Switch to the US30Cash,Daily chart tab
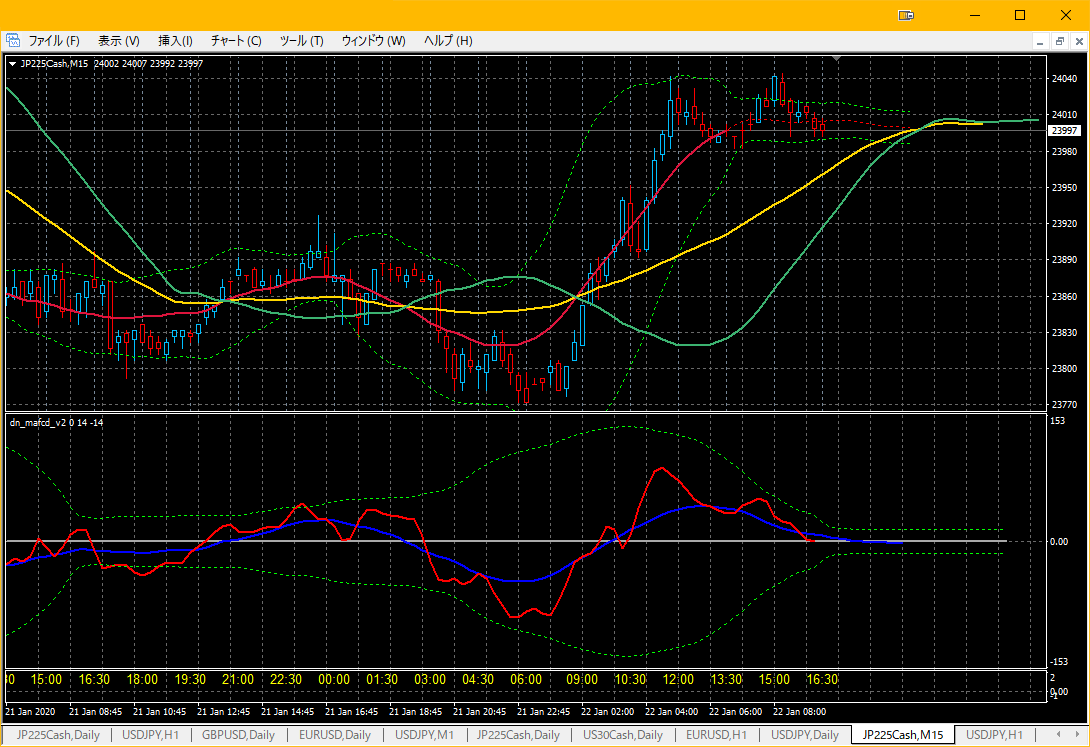The width and height of the screenshot is (1090, 747). [x=622, y=734]
